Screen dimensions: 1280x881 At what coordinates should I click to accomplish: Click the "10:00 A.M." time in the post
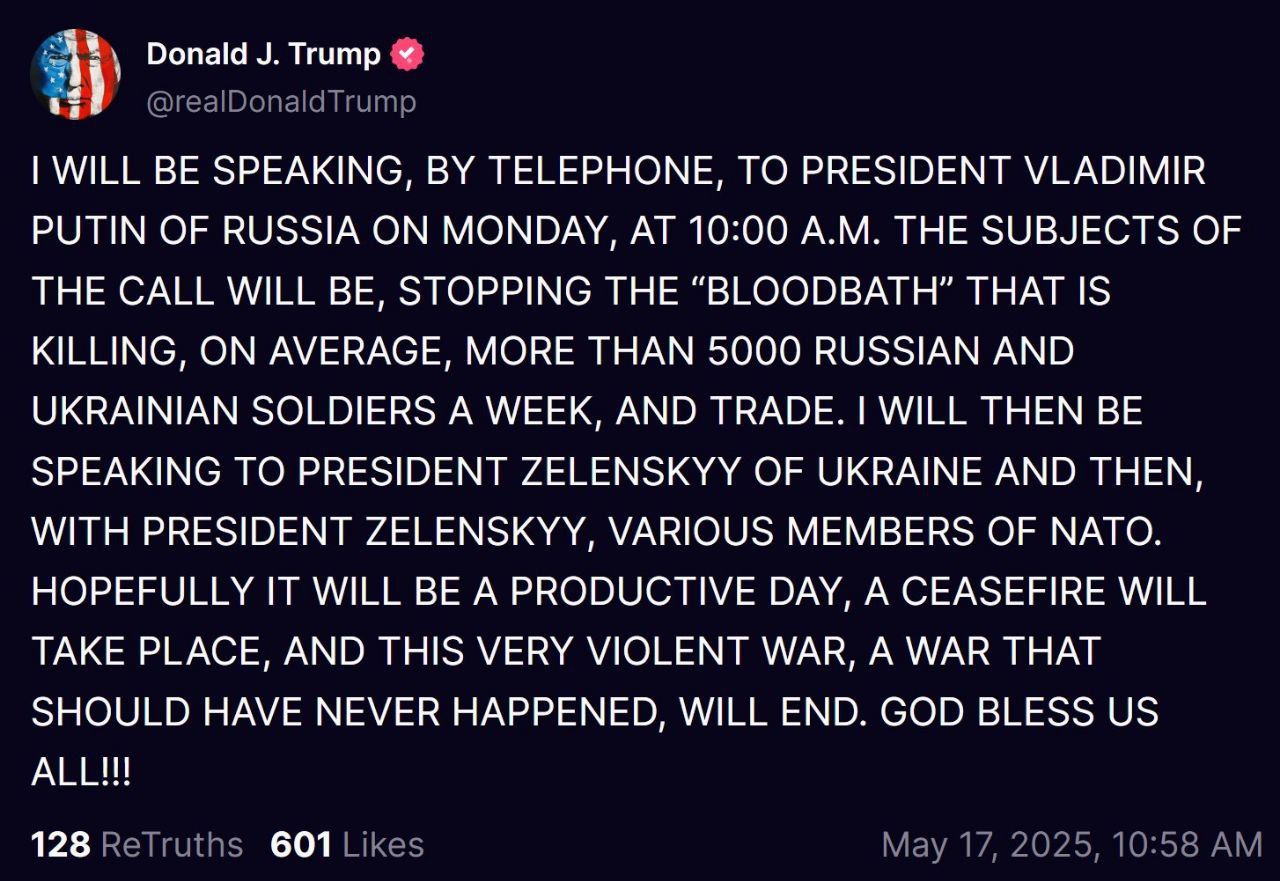click(786, 231)
